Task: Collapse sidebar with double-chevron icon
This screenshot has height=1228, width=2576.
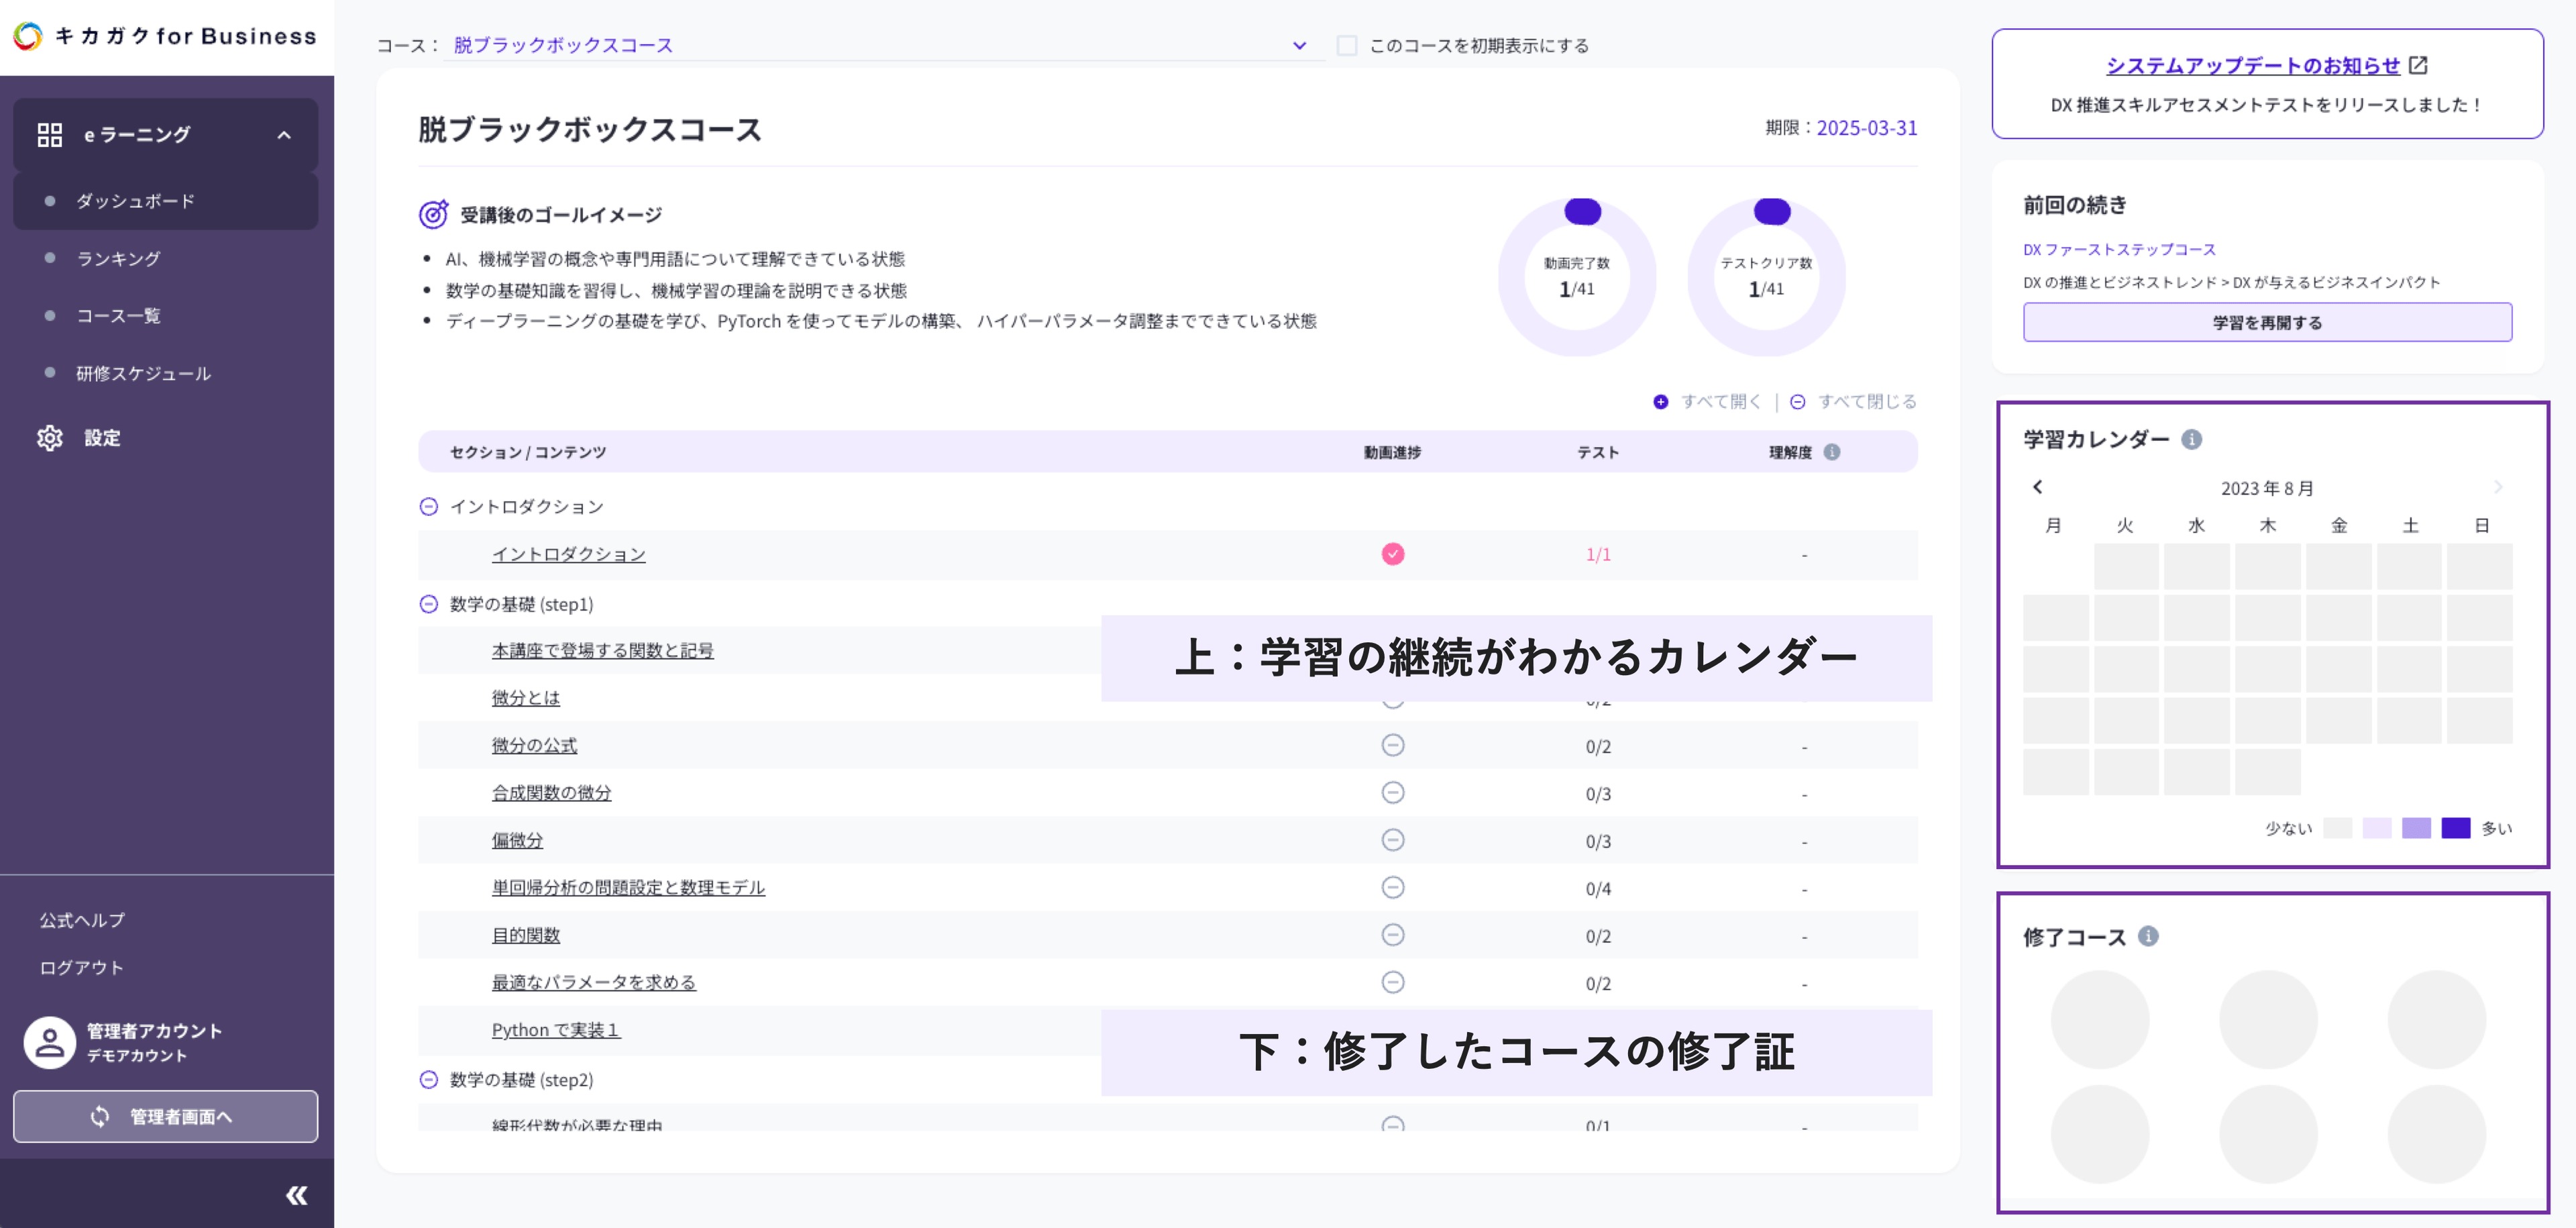Action: click(x=297, y=1195)
